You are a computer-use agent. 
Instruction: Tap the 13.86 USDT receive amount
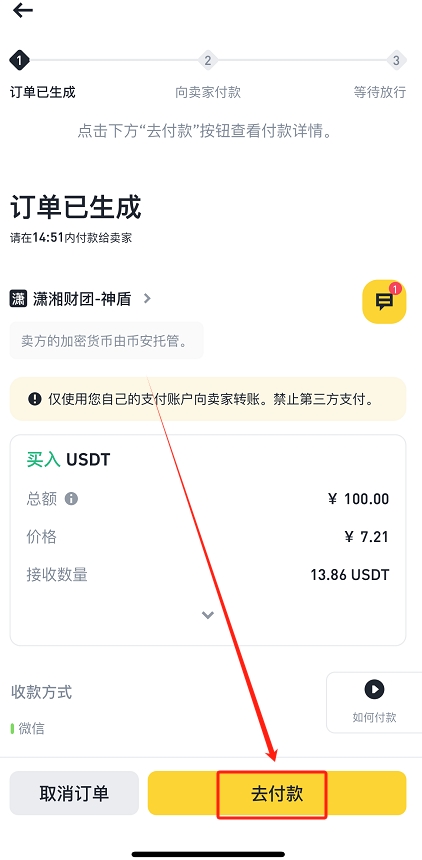350,575
